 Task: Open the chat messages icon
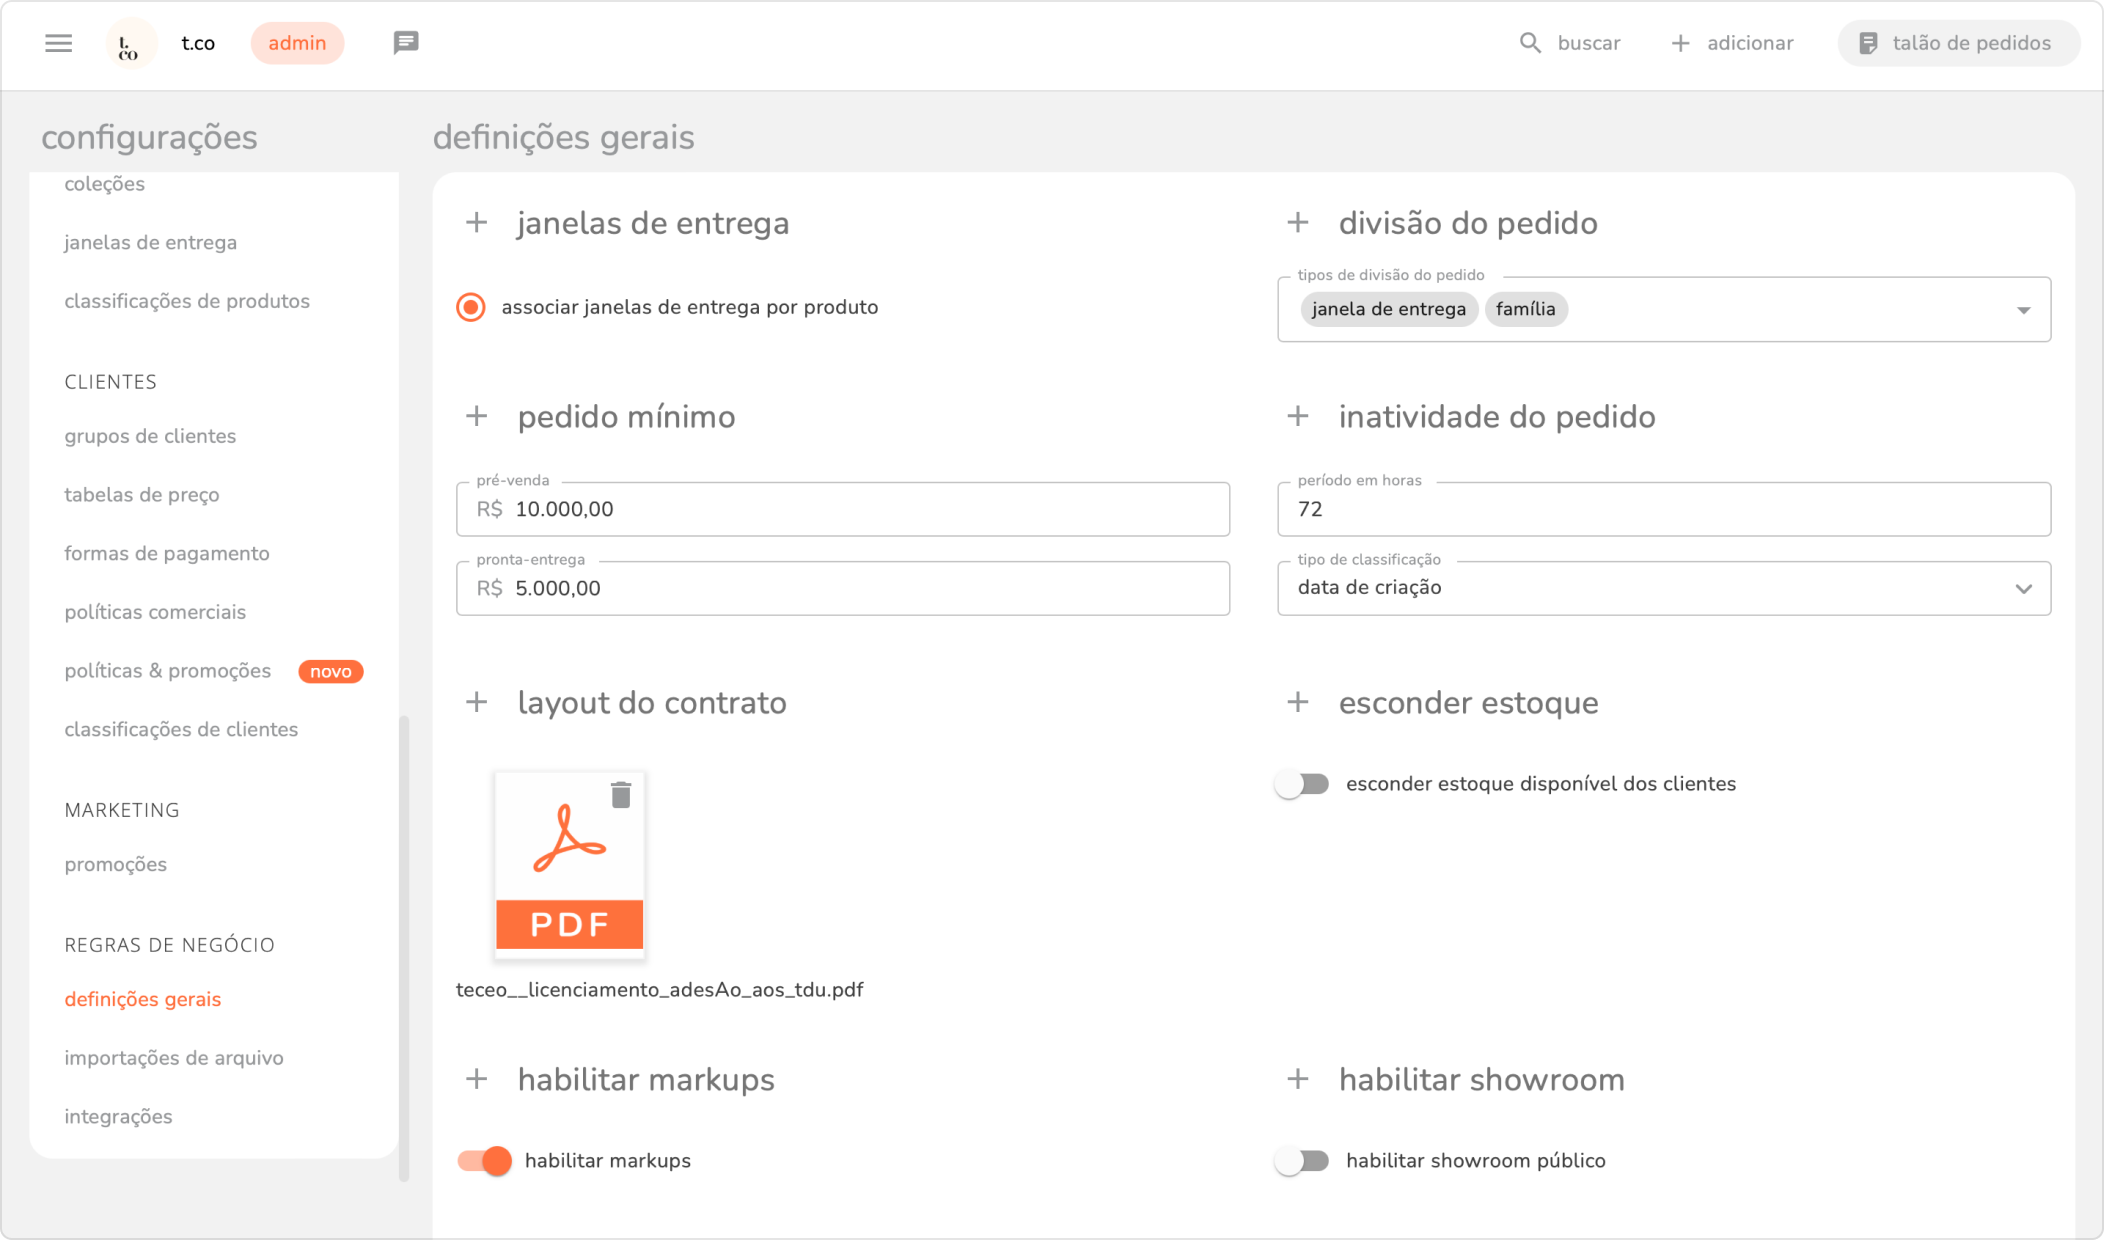coord(406,43)
